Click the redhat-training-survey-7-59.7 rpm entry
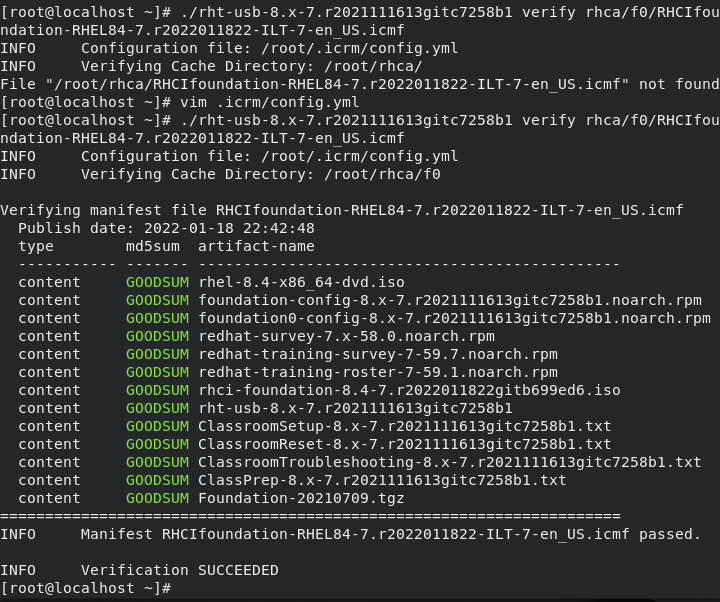Screen dimensions: 720x602 [x=377, y=354]
